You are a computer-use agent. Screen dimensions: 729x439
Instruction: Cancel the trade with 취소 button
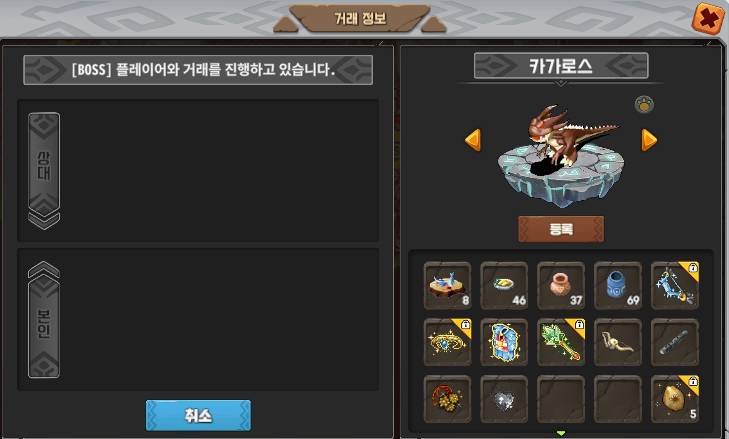[198, 415]
